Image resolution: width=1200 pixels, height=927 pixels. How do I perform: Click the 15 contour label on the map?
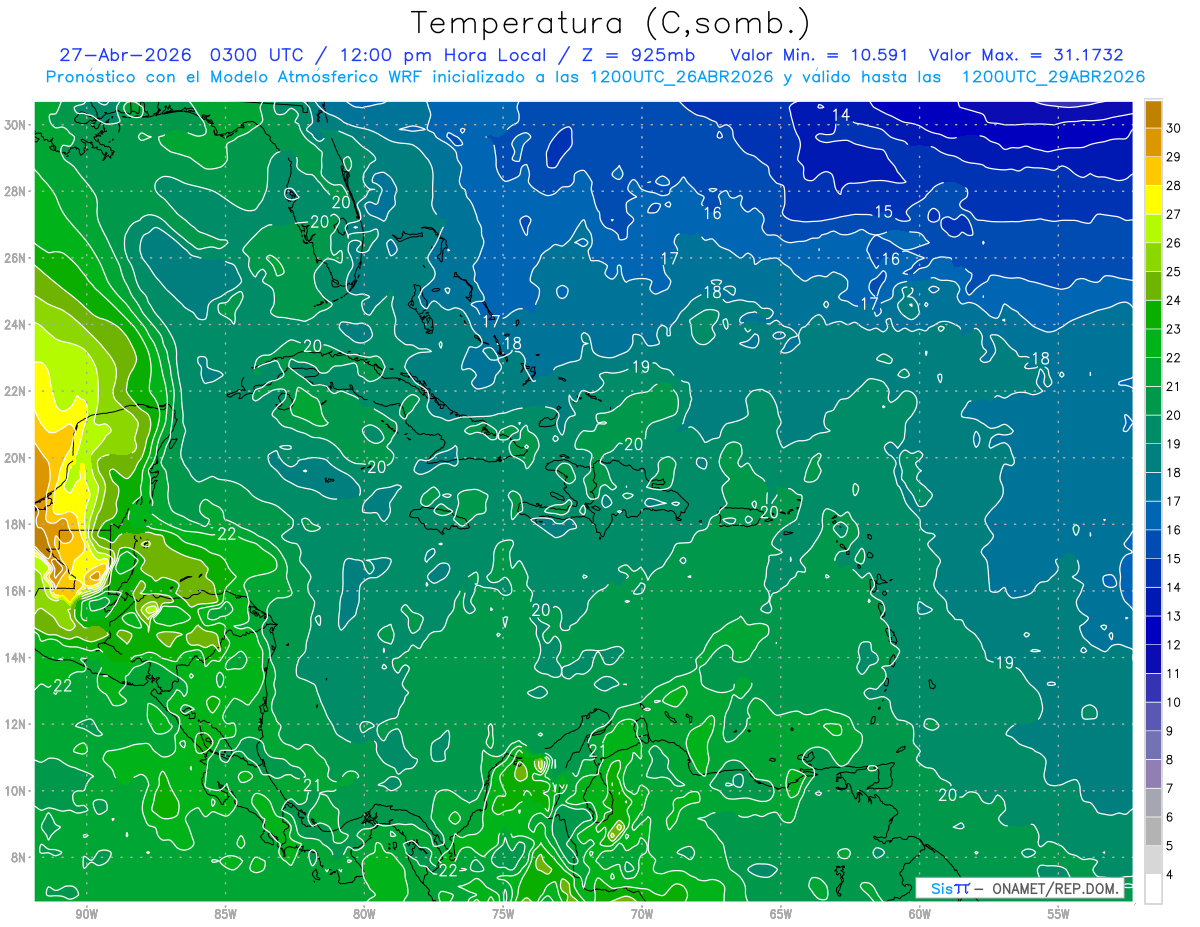click(883, 212)
